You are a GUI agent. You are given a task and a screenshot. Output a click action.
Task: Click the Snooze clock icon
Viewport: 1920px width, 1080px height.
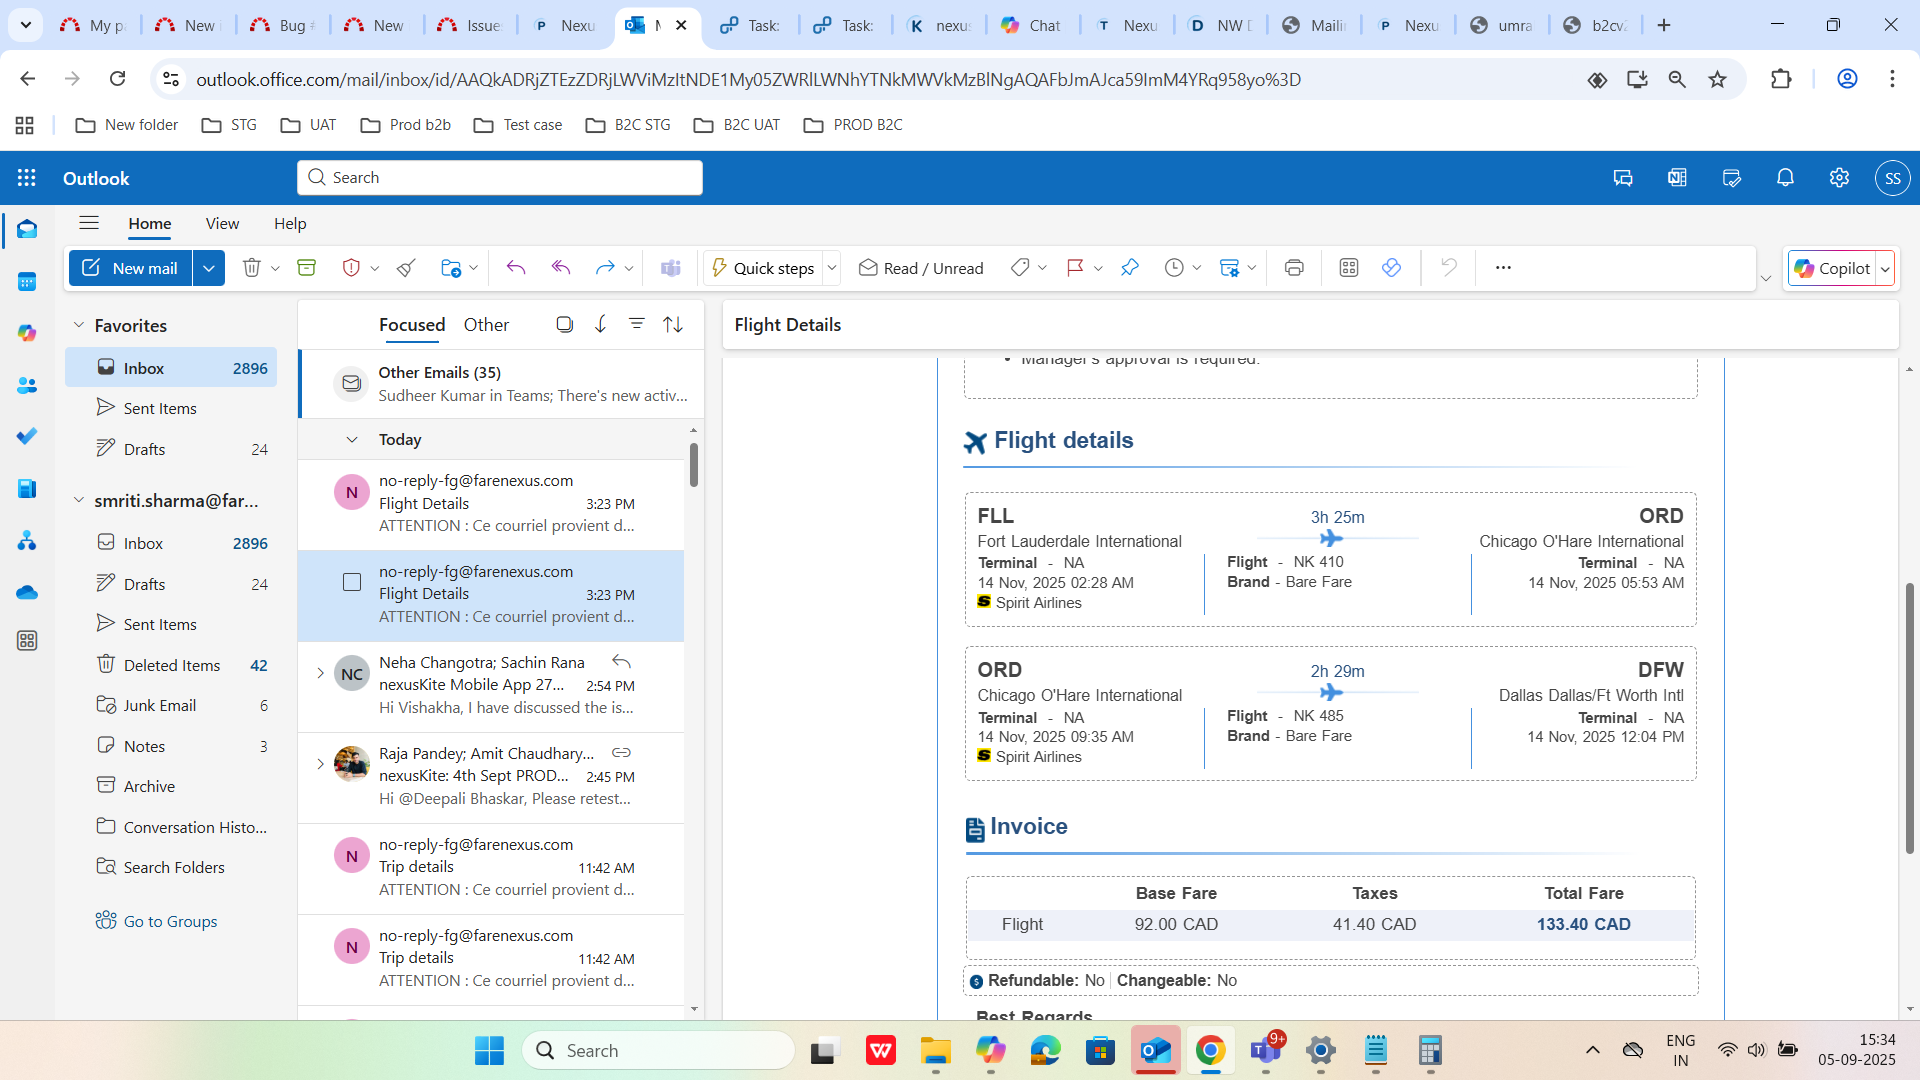pyautogui.click(x=1175, y=268)
